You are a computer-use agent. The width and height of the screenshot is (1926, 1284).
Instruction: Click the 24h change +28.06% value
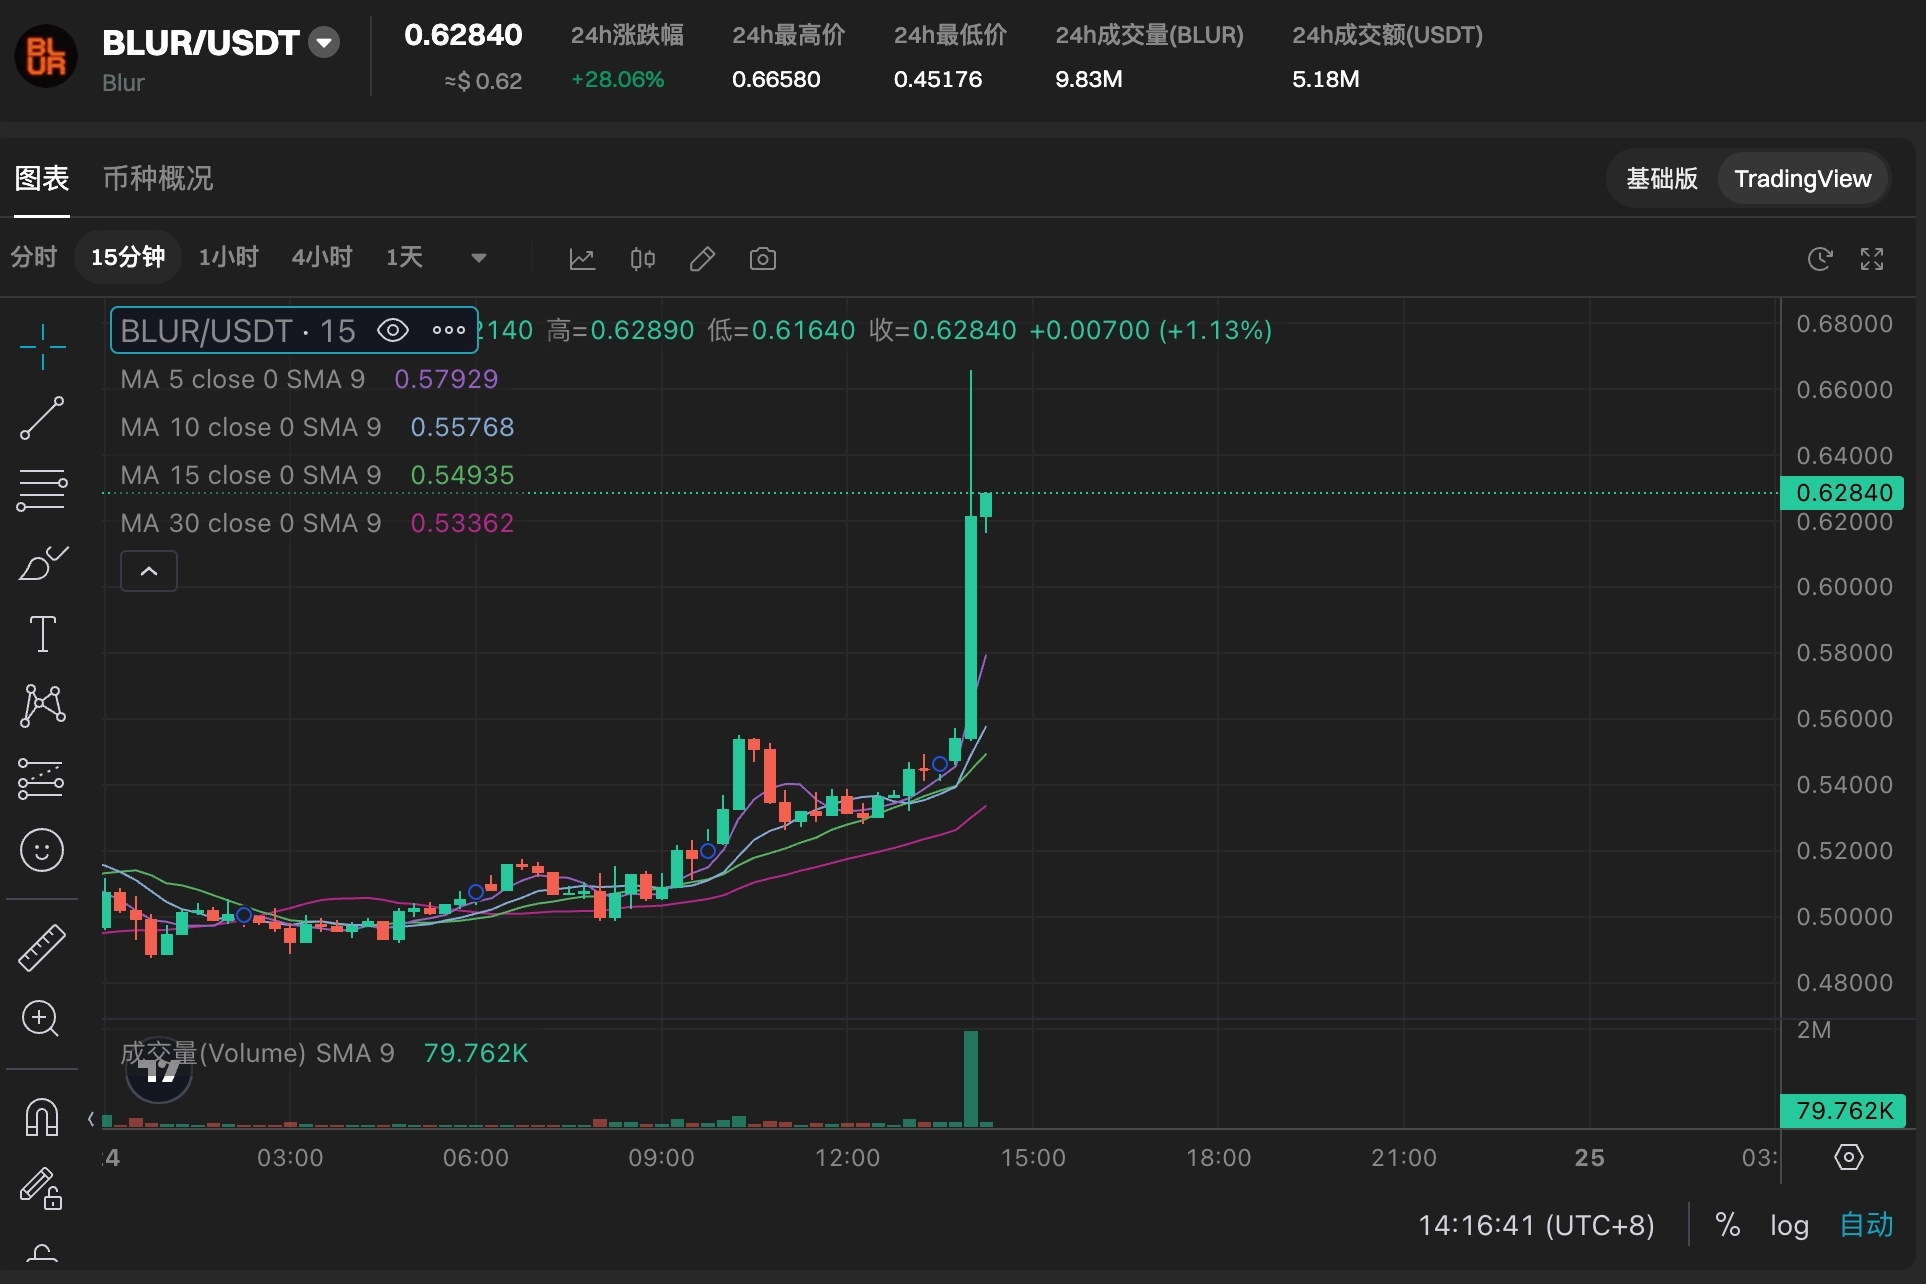[x=618, y=79]
